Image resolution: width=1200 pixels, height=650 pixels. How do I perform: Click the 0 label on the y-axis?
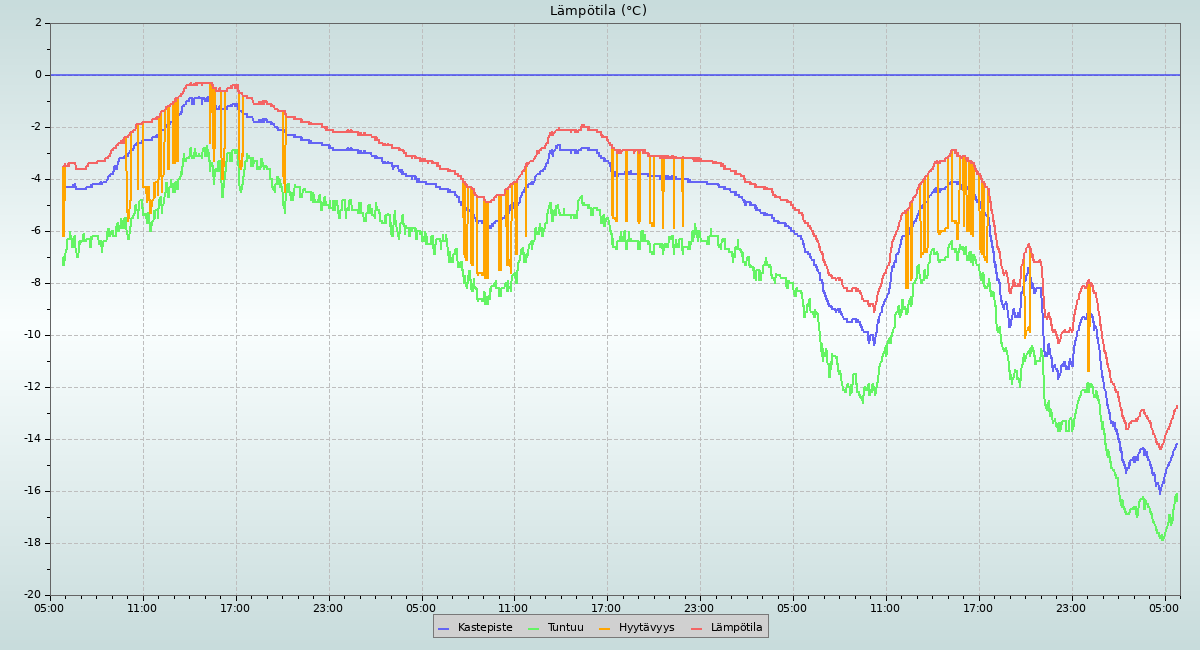click(38, 75)
